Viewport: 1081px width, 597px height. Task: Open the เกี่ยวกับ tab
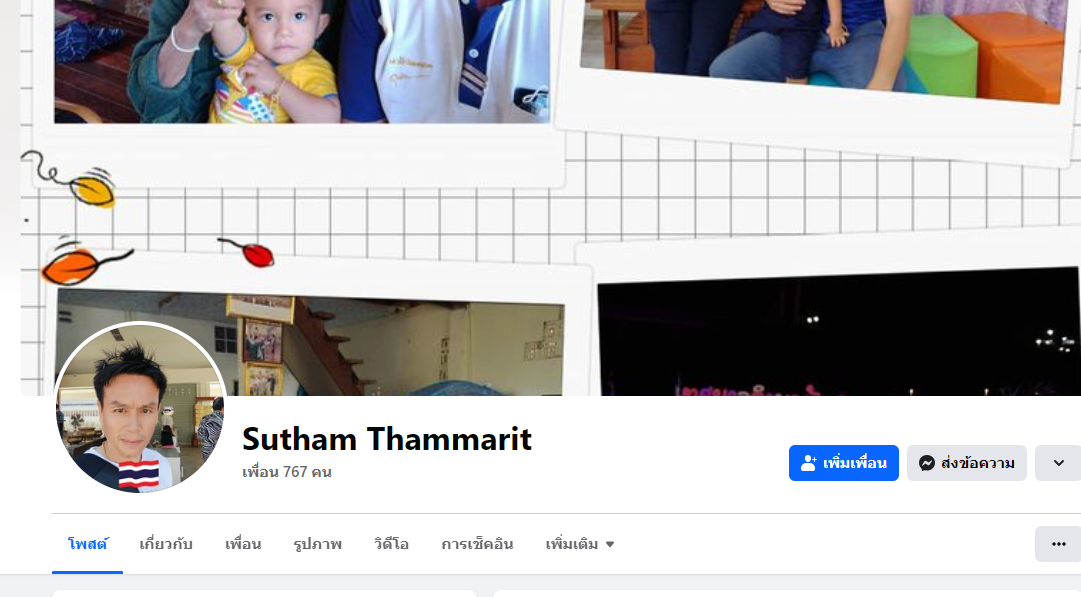coord(166,544)
